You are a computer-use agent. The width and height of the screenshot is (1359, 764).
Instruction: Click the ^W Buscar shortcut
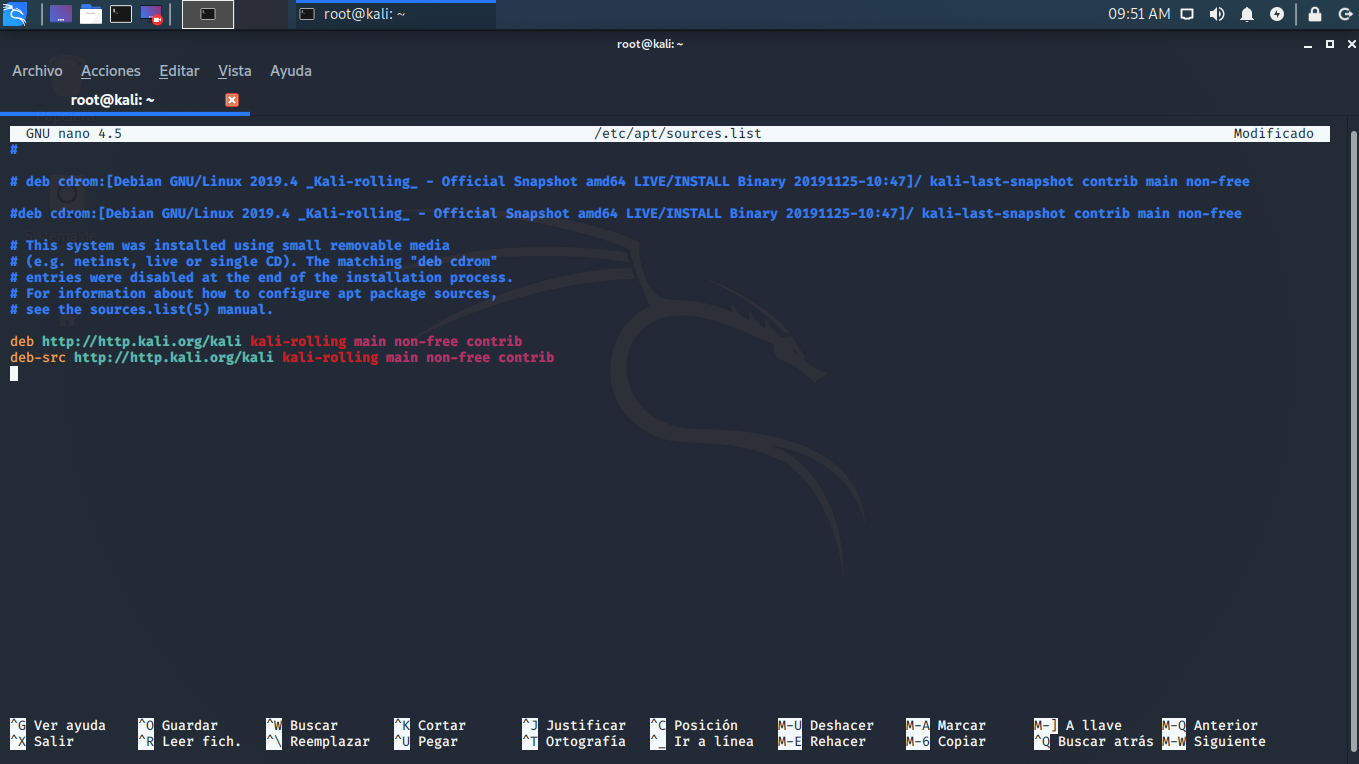(x=302, y=726)
